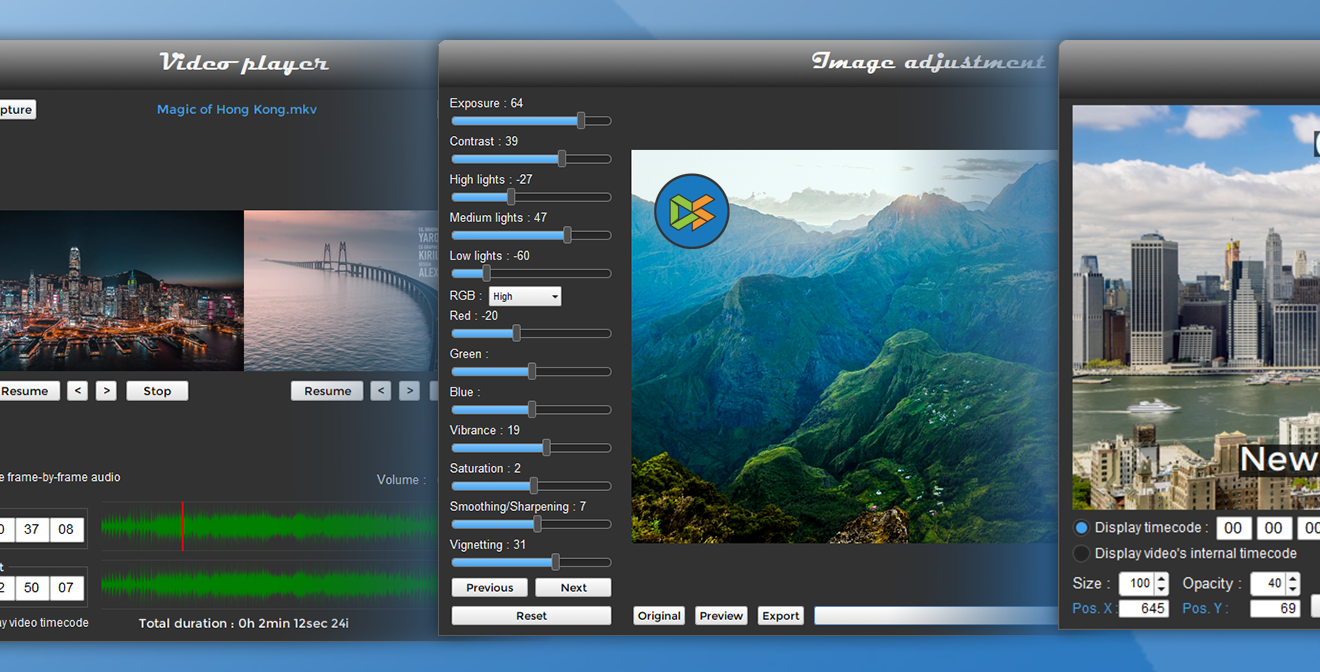The height and width of the screenshot is (672, 1320).
Task: Click the > button under the bridge video
Action: pos(409,391)
